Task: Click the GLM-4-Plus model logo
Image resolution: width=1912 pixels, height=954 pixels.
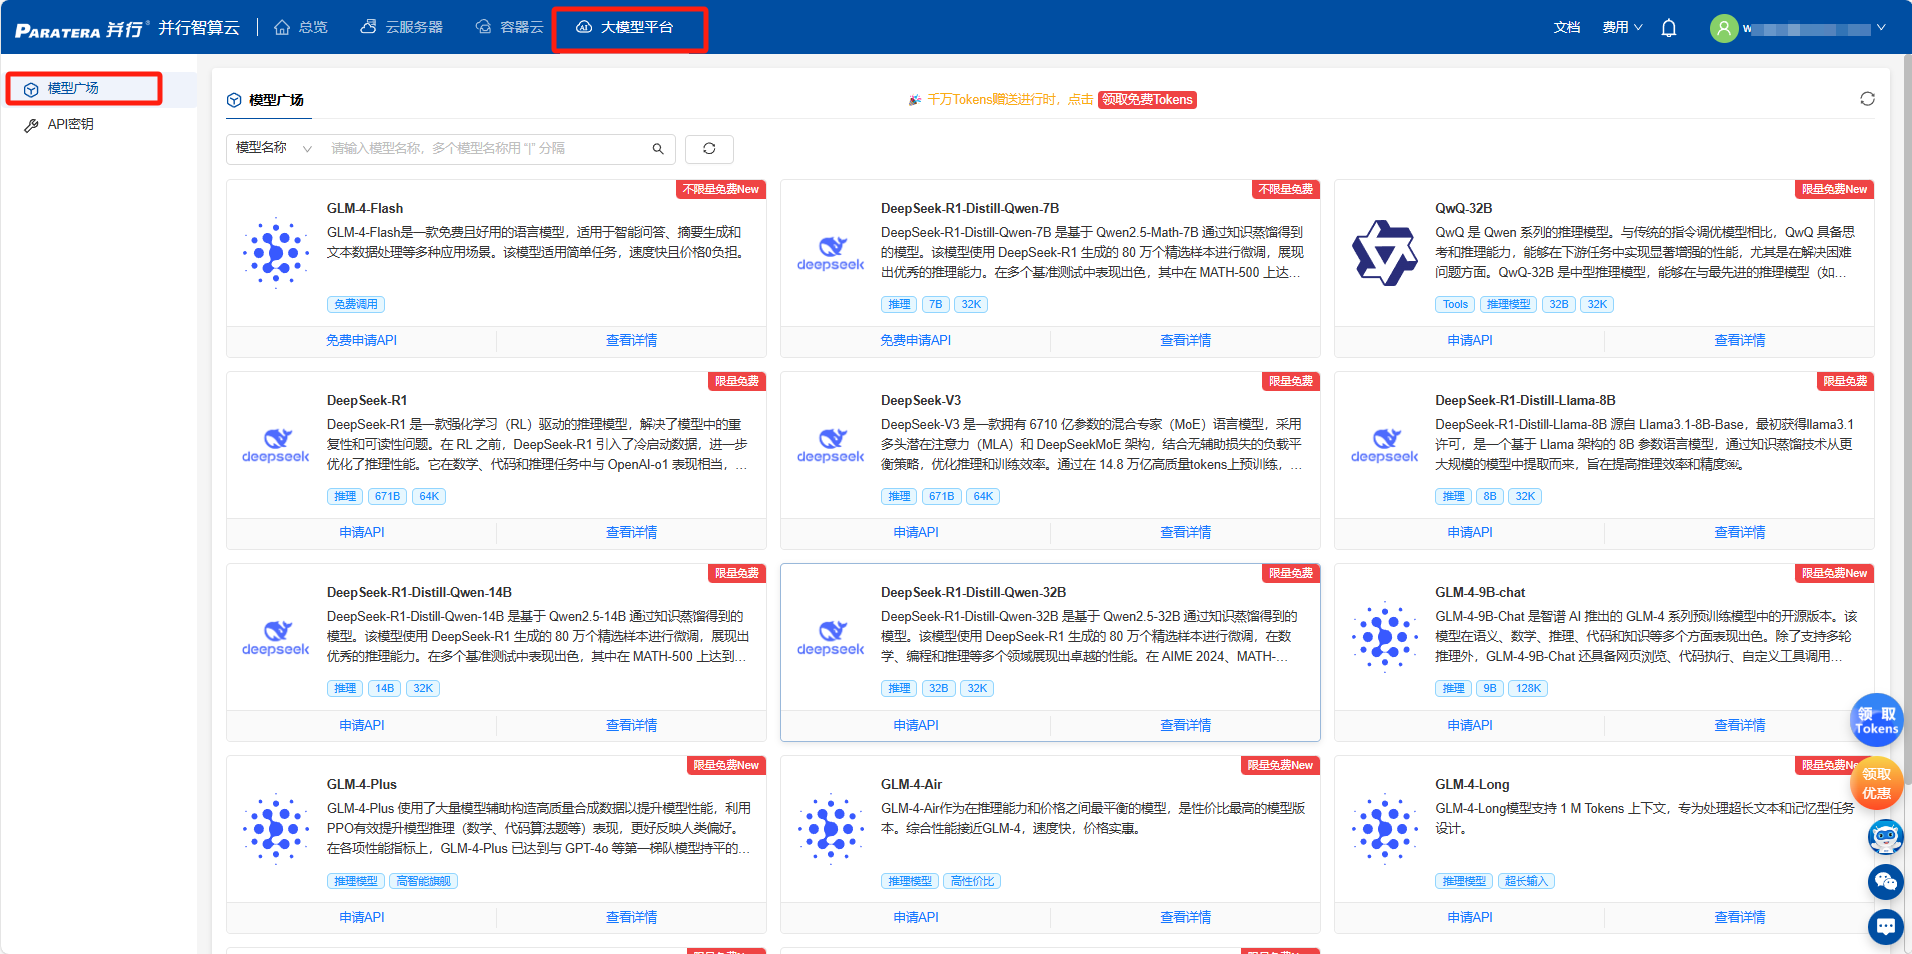Action: click(275, 829)
